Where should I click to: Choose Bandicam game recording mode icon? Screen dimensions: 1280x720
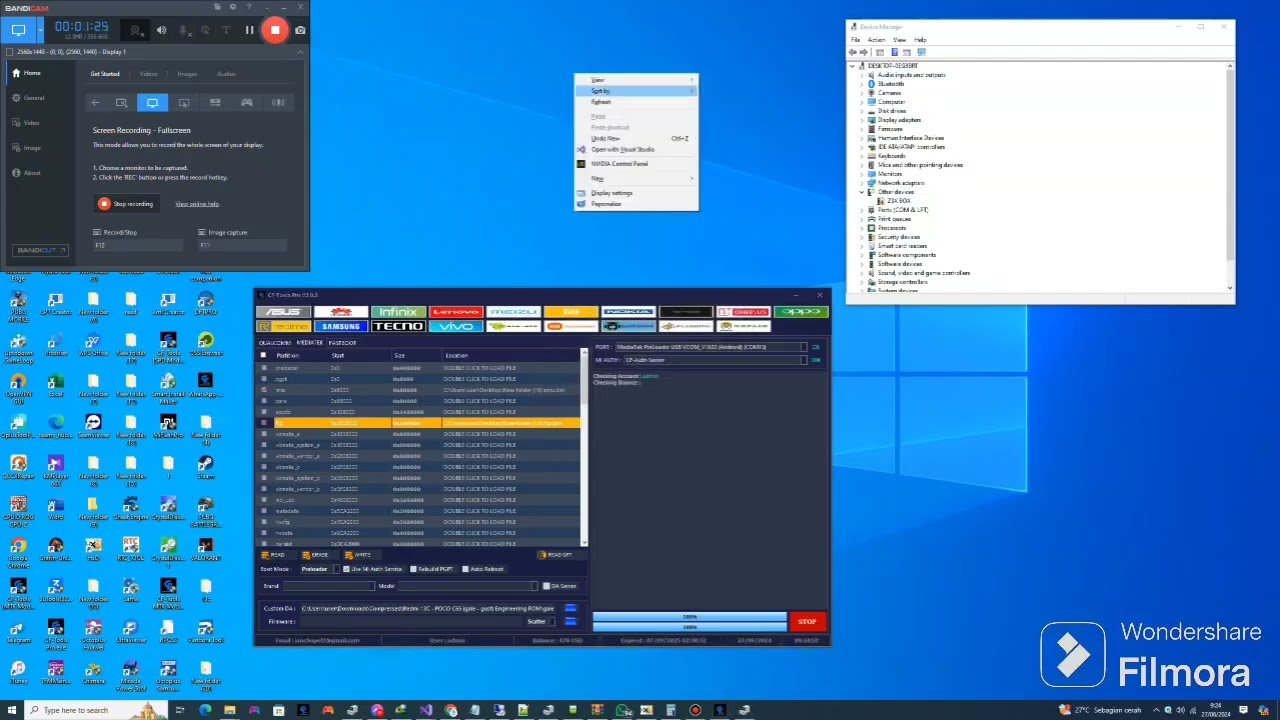click(246, 102)
